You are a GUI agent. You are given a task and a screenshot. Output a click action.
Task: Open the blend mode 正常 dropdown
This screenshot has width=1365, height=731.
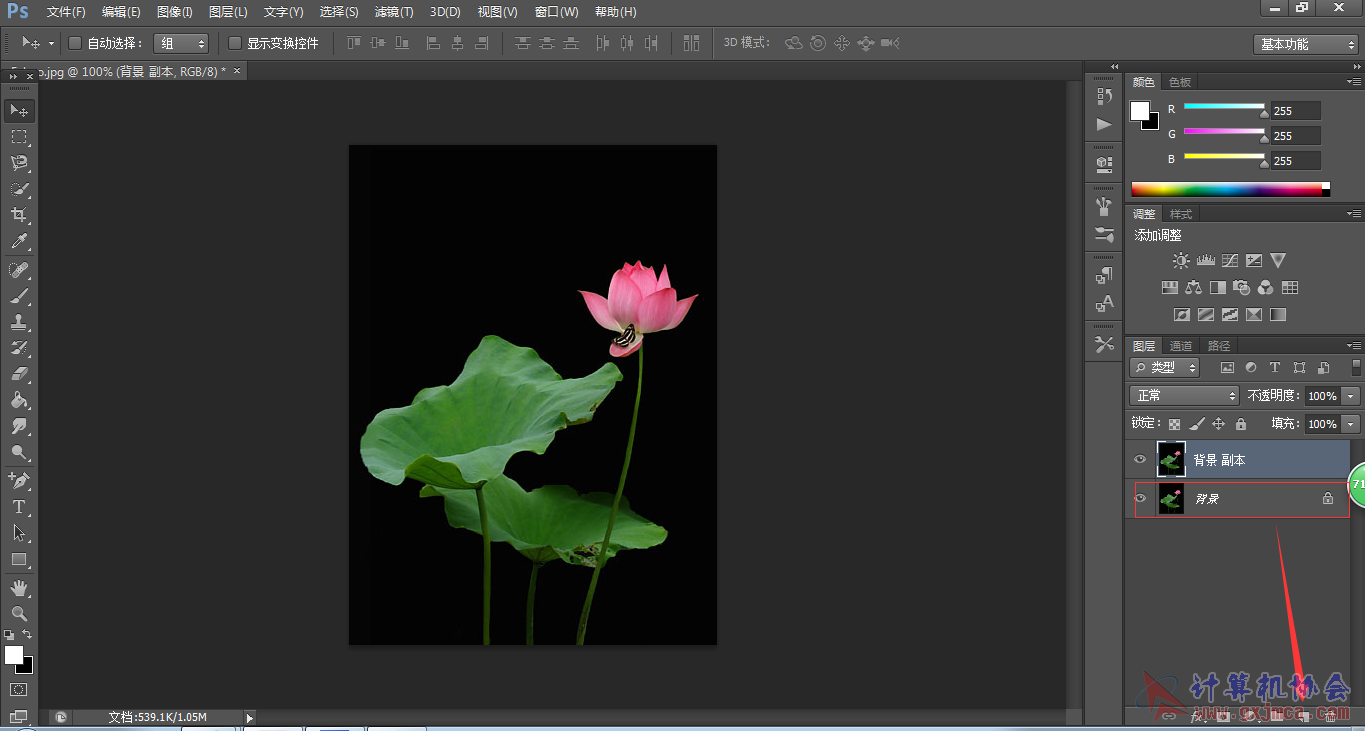pyautogui.click(x=1184, y=396)
